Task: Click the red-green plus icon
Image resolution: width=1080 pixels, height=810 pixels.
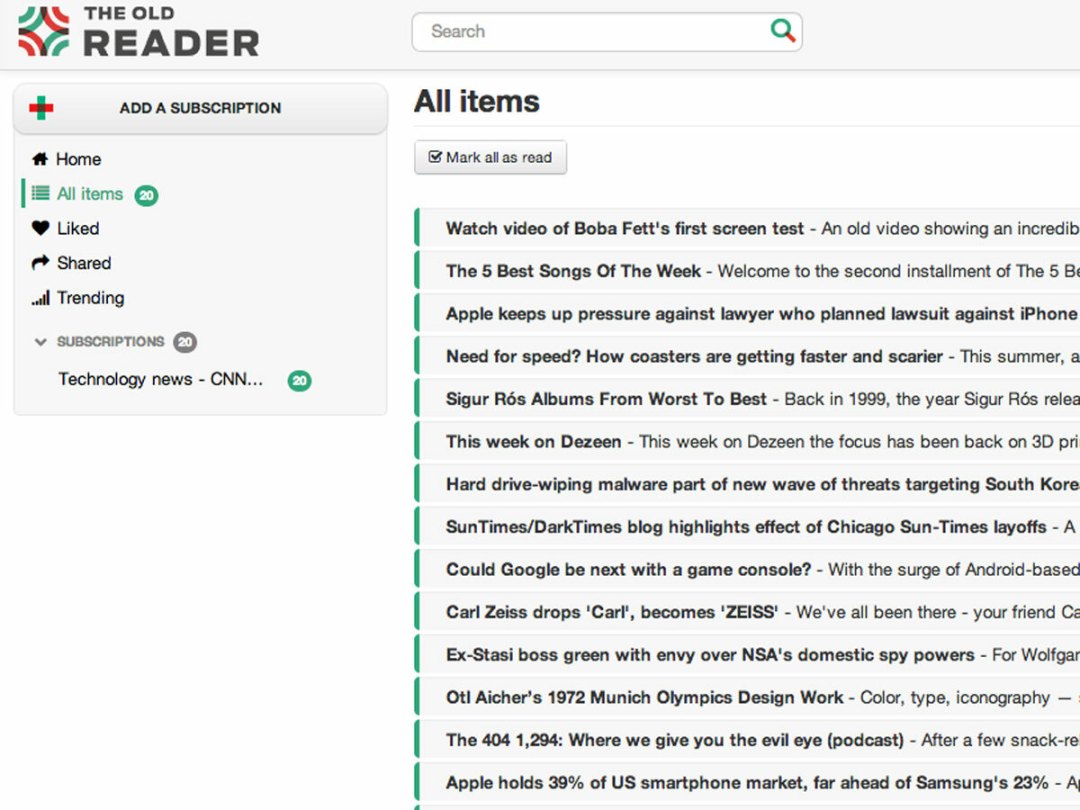Action: coord(41,107)
